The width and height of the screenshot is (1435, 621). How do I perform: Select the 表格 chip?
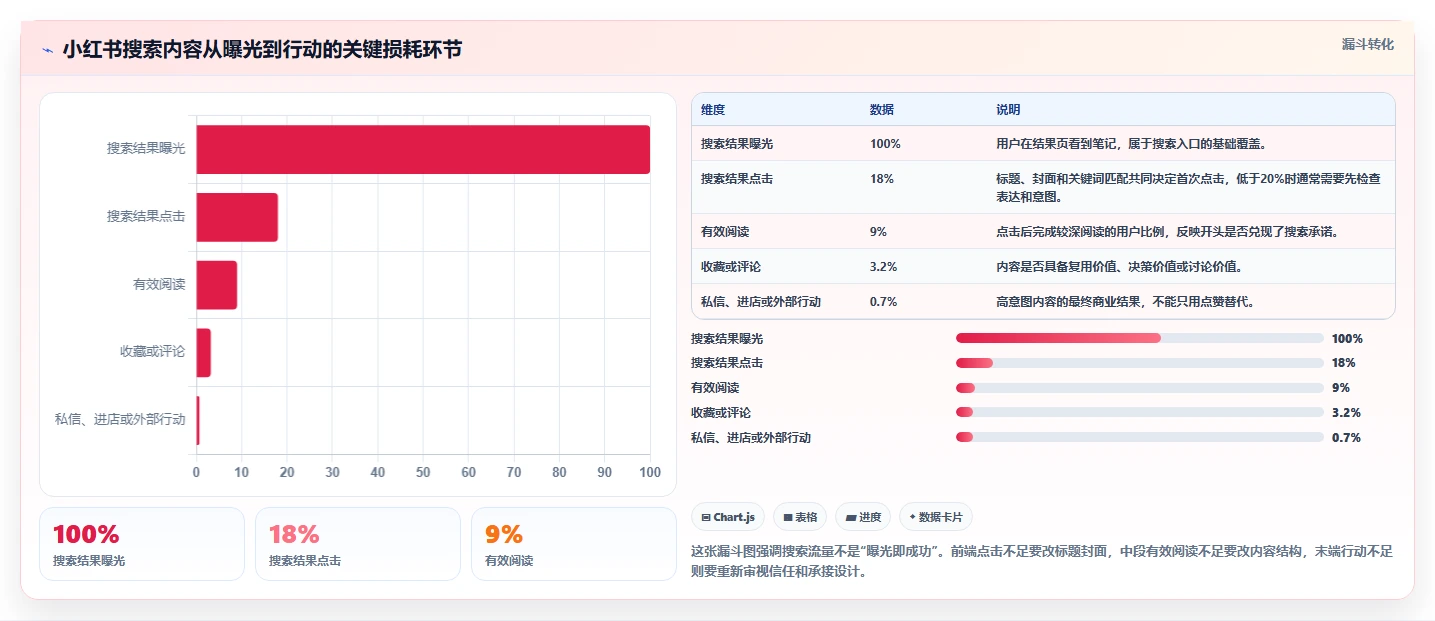tap(800, 517)
